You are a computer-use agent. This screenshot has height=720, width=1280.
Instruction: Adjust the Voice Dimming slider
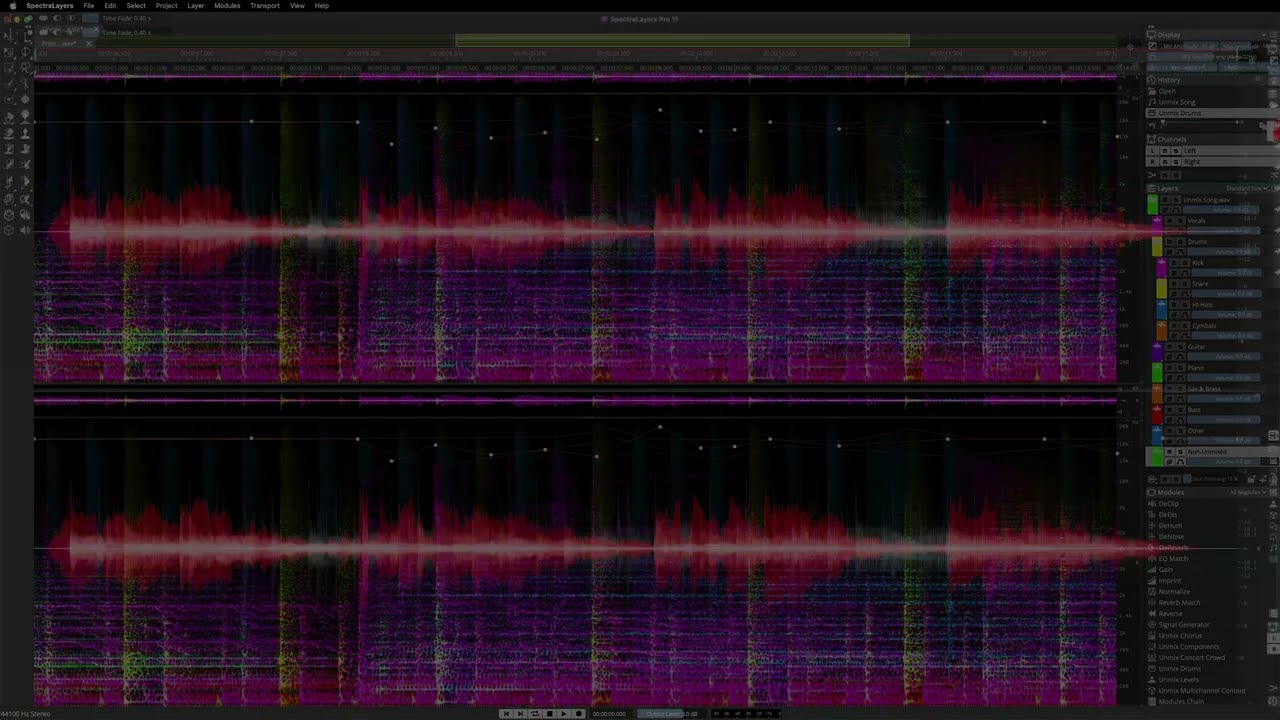point(1214,479)
